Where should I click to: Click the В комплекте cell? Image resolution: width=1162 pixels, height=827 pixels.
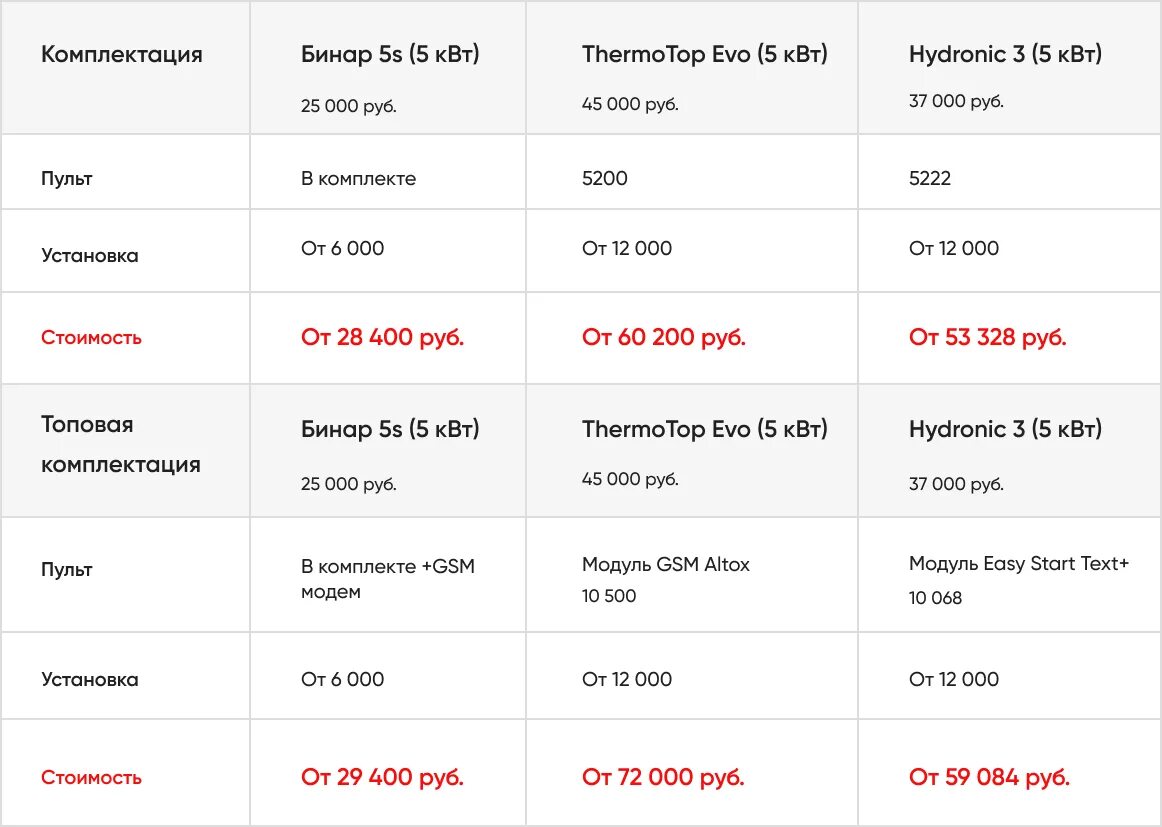pyautogui.click(x=359, y=179)
